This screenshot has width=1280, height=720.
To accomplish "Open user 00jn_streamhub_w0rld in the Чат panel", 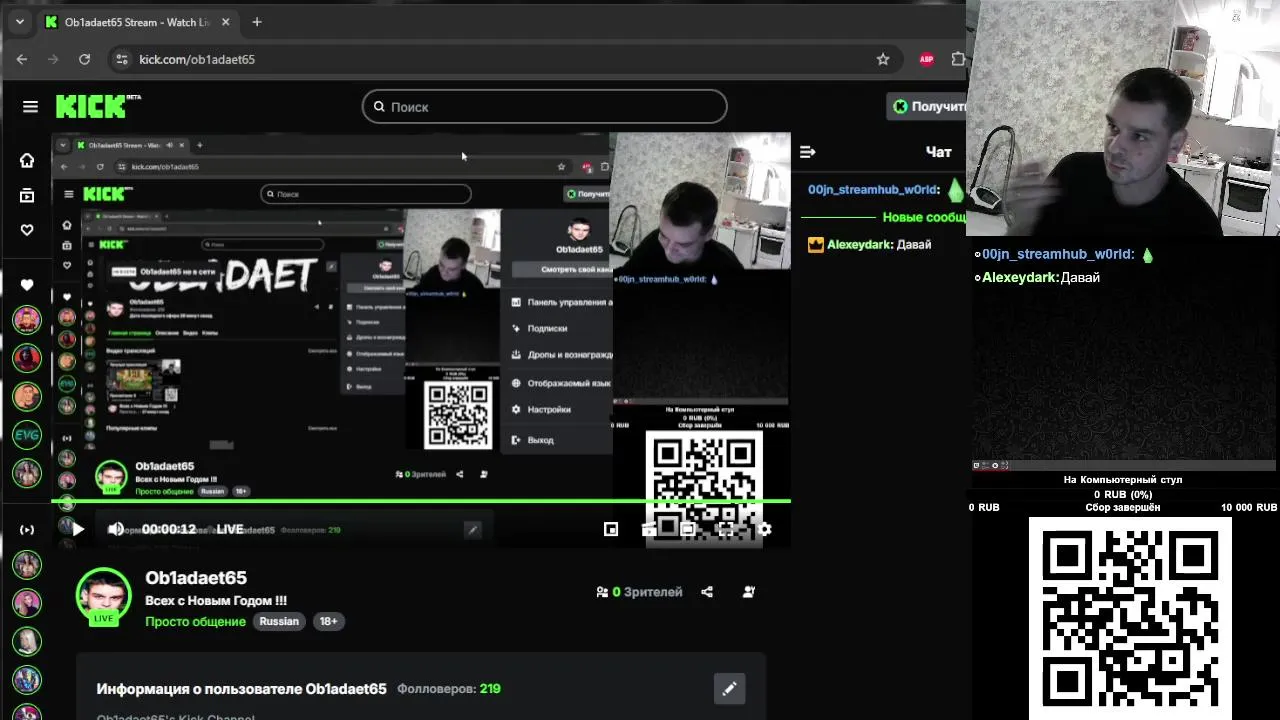I will [x=873, y=190].
